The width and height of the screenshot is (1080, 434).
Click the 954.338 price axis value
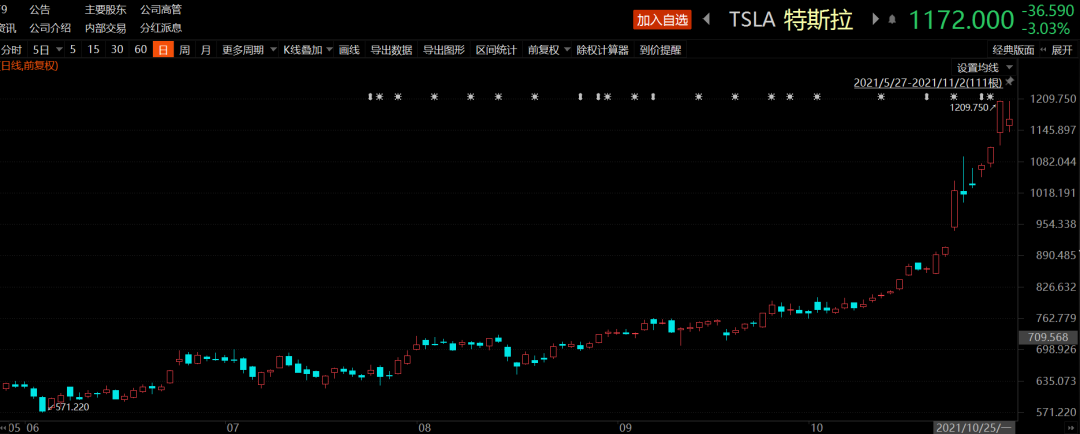coord(1054,224)
